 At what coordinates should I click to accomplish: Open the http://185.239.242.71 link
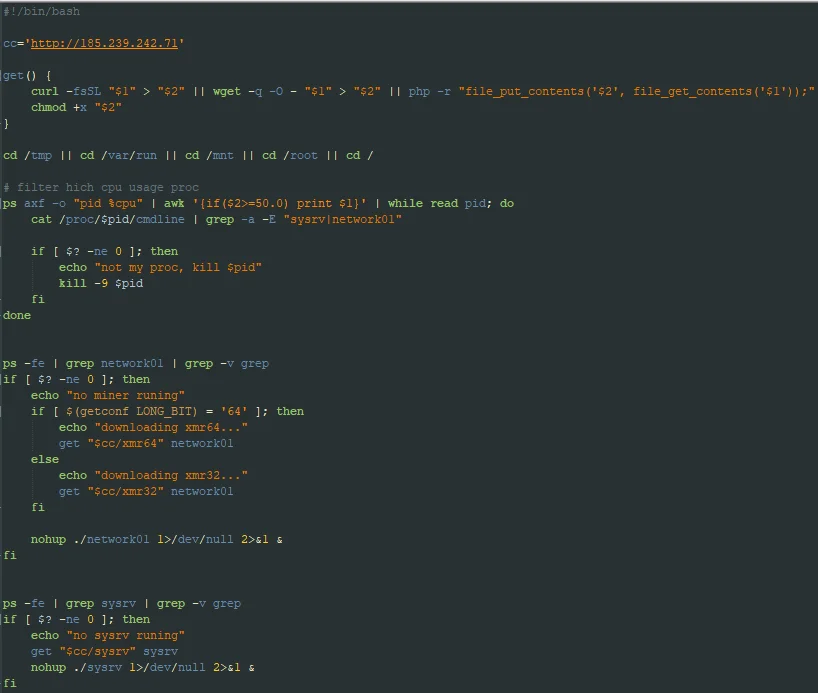pyautogui.click(x=104, y=43)
